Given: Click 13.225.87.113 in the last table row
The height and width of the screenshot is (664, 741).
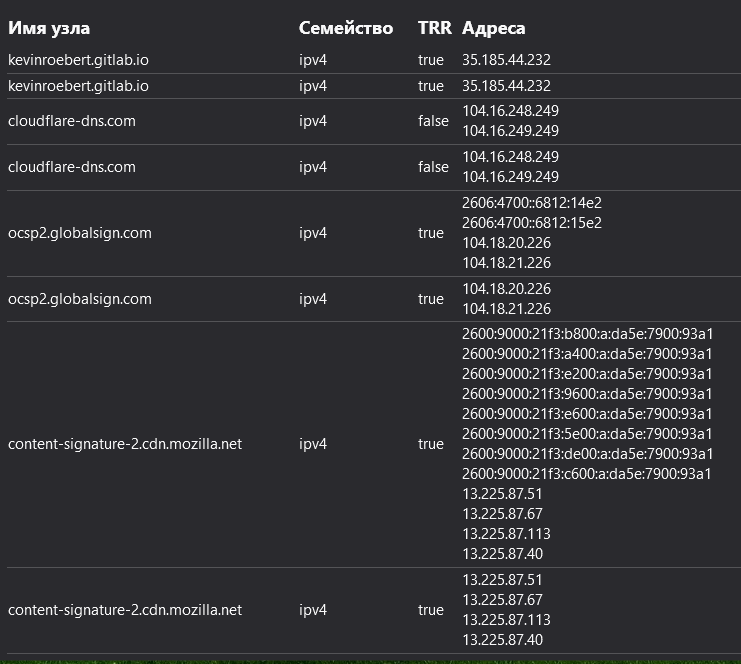Looking at the screenshot, I should (506, 620).
